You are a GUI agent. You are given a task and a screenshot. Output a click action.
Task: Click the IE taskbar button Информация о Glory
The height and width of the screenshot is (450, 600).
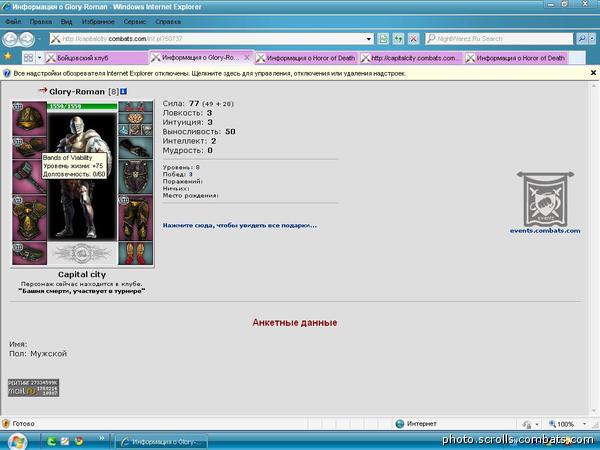coord(161,442)
